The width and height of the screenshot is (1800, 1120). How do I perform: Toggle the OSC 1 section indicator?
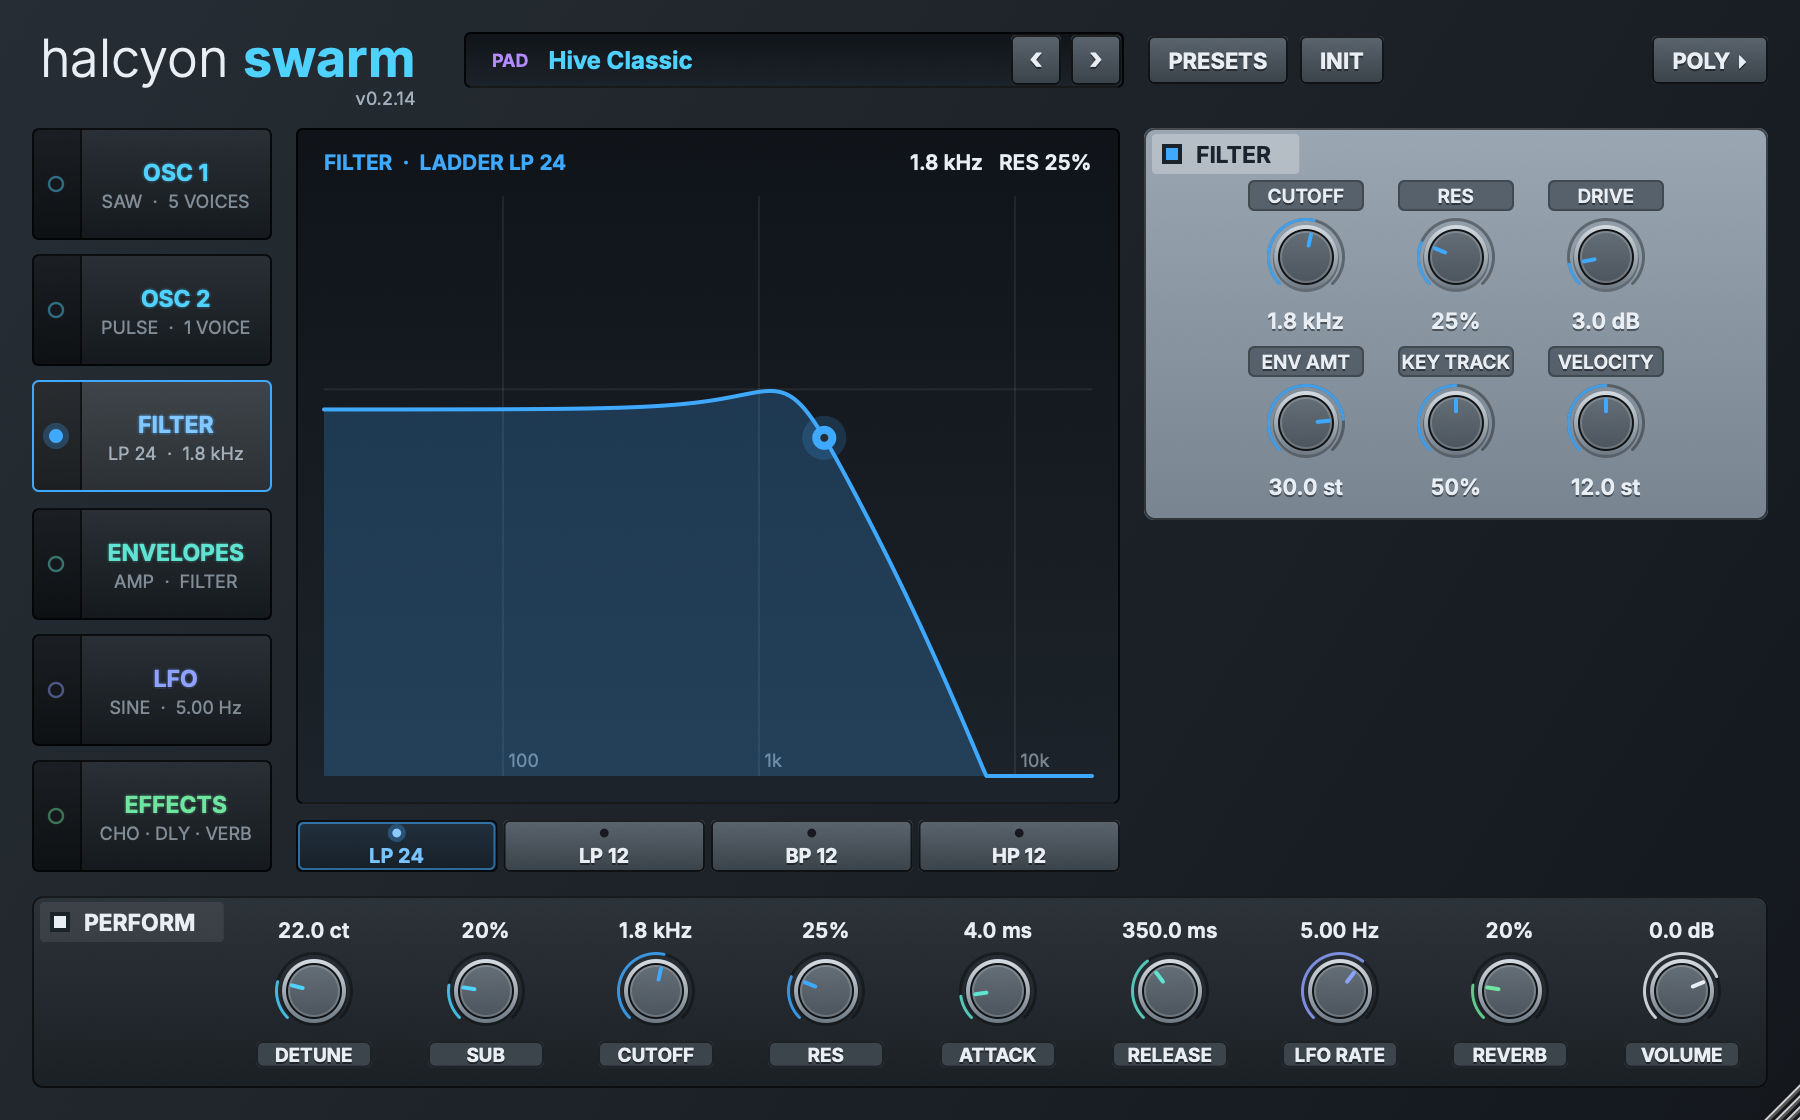click(x=57, y=184)
